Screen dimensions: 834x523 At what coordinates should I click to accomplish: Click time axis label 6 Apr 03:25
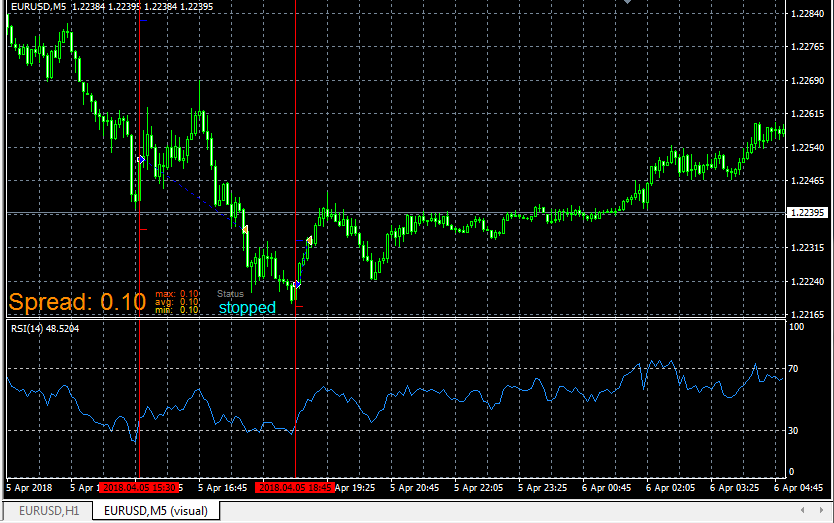[x=734, y=487]
